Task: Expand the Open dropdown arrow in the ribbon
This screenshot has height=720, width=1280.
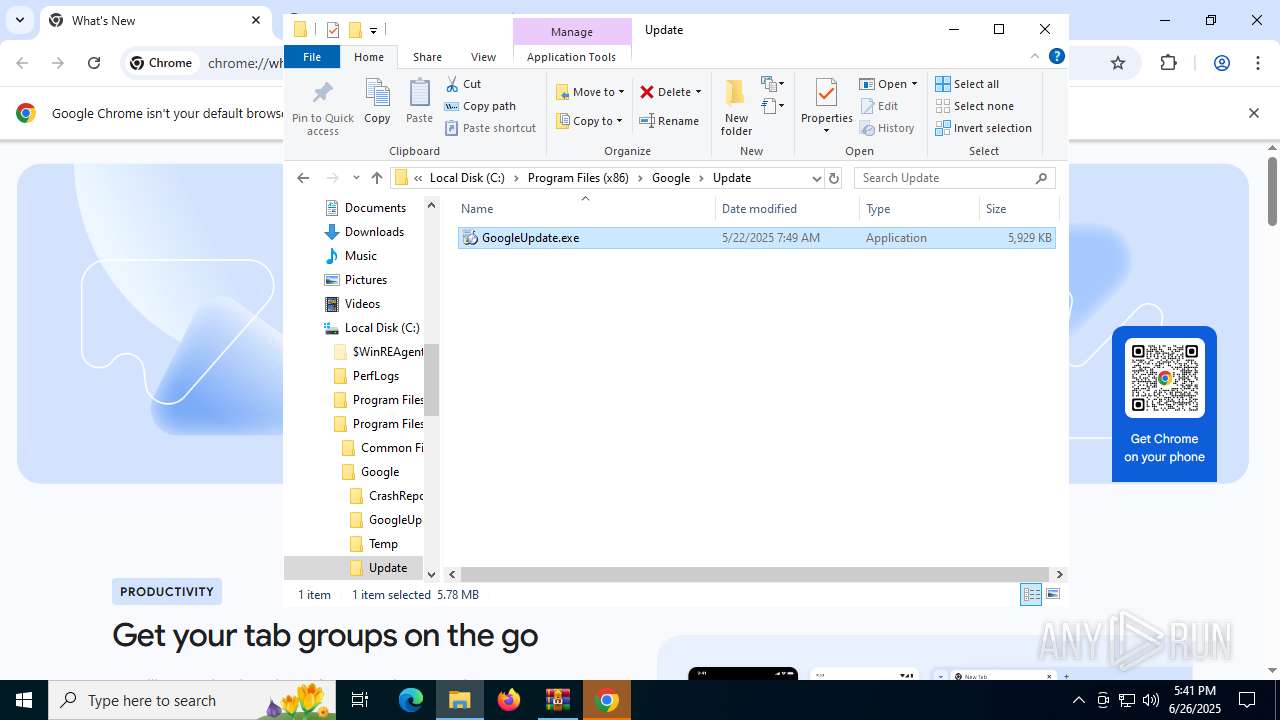Action: 914,84
